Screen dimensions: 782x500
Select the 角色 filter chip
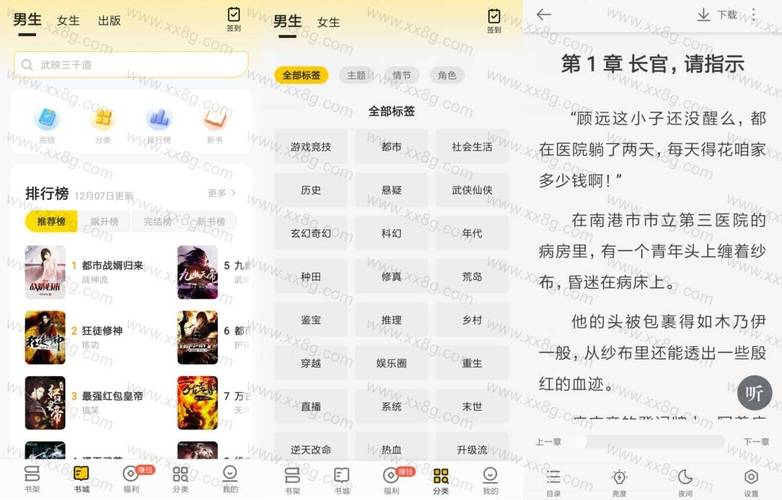[x=446, y=75]
